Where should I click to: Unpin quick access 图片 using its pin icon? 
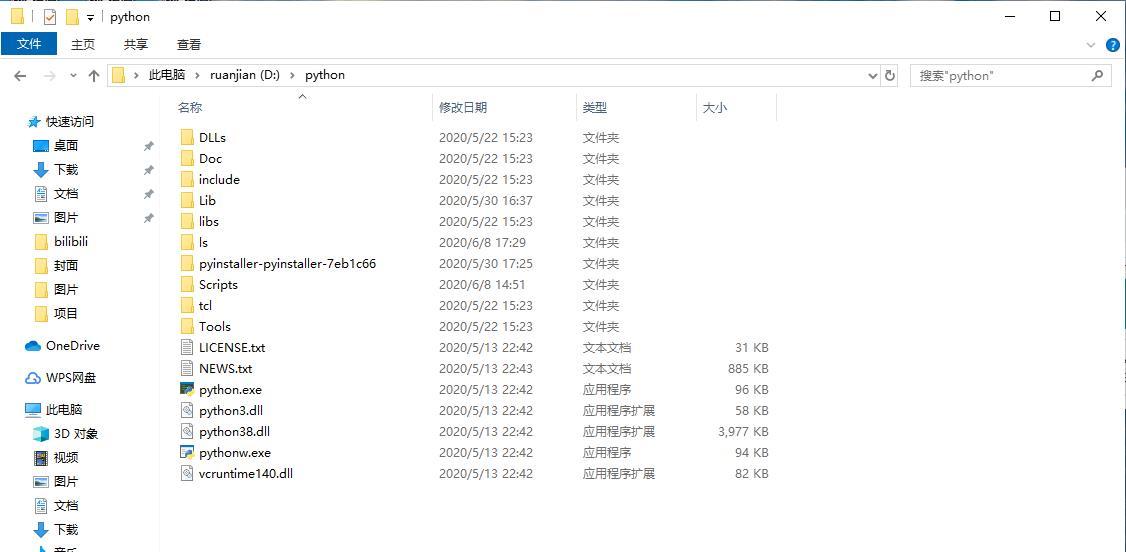(x=149, y=217)
